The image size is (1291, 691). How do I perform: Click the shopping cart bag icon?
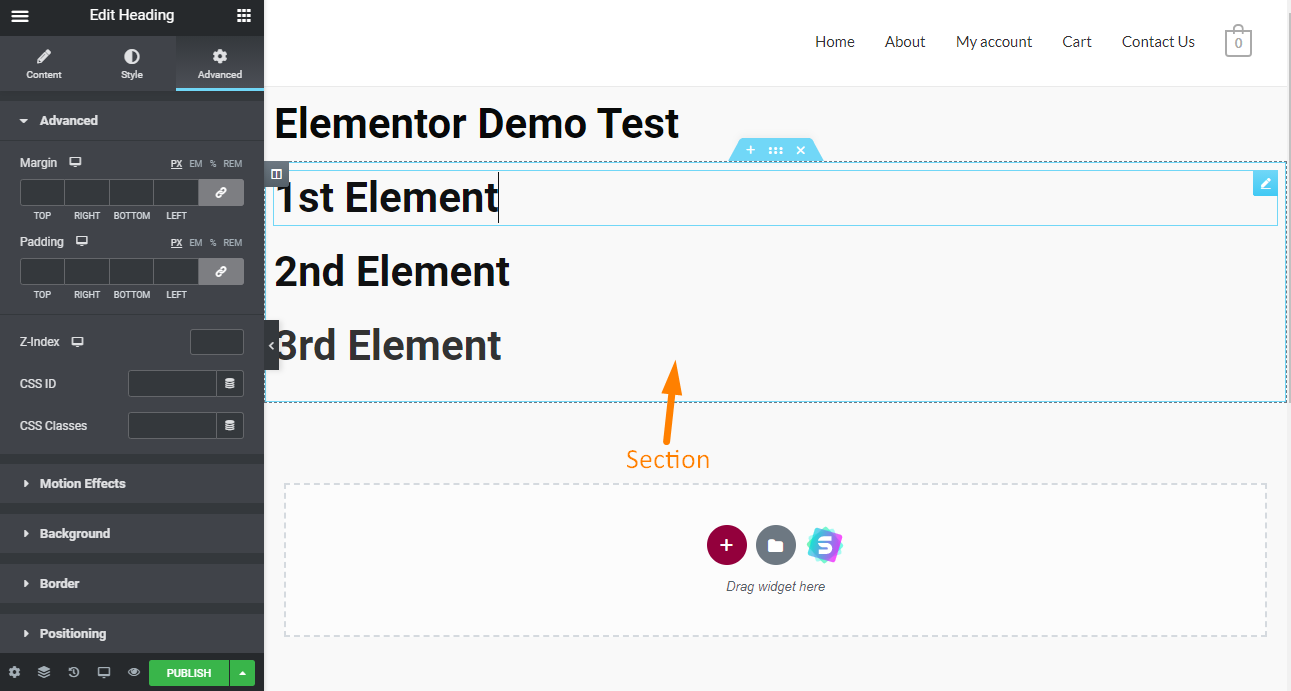(x=1238, y=41)
